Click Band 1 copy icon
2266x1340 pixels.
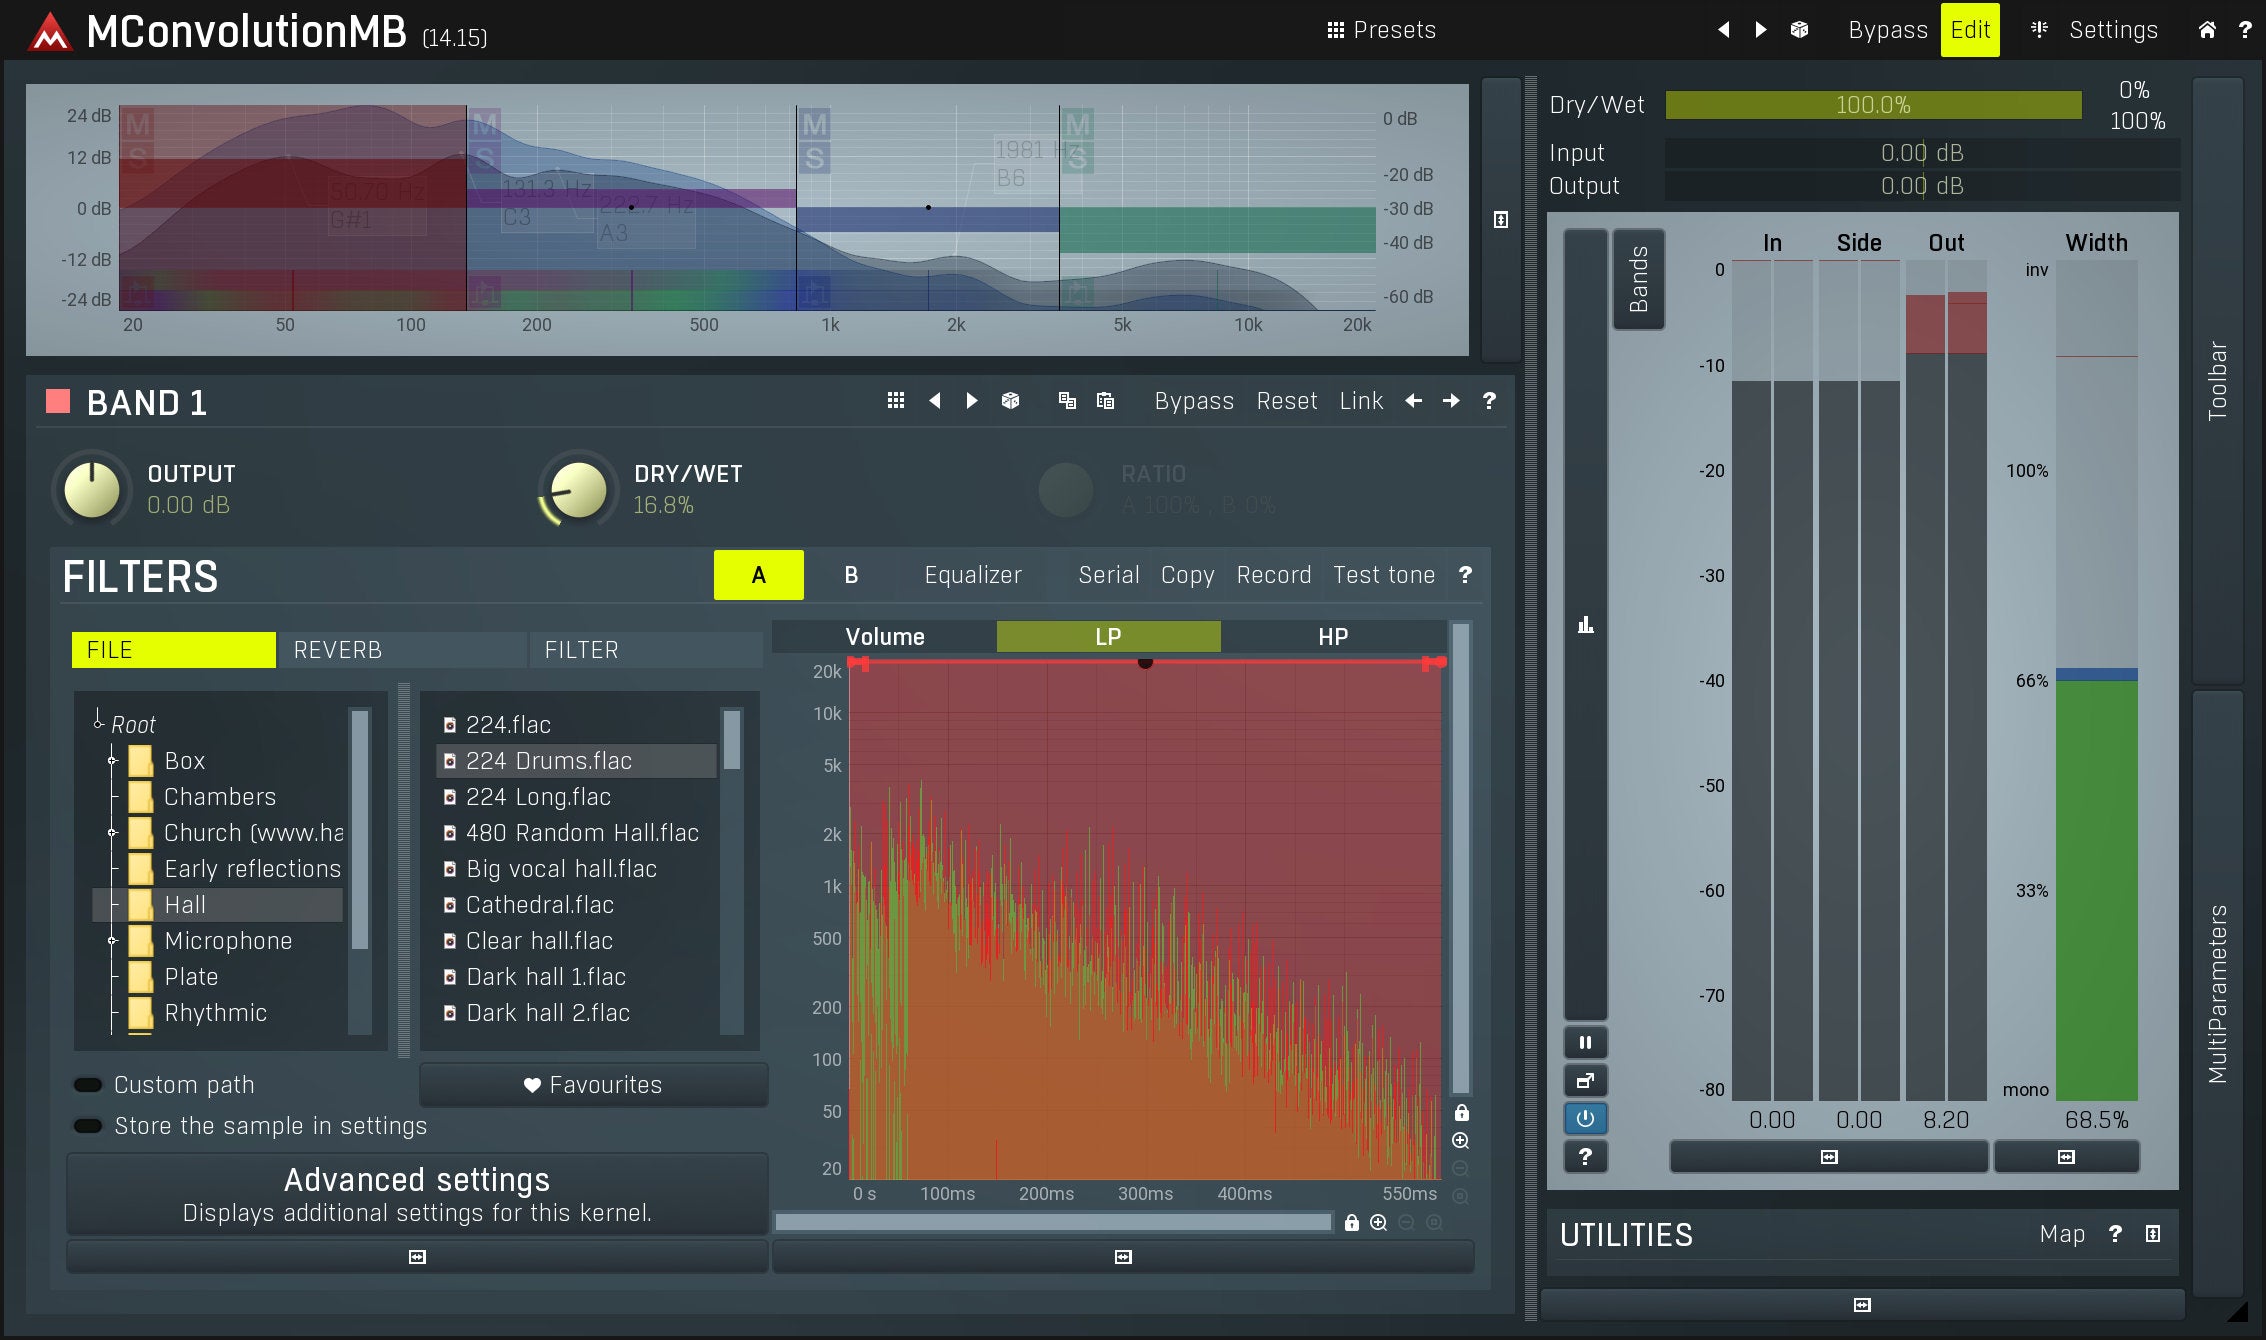pos(1067,401)
